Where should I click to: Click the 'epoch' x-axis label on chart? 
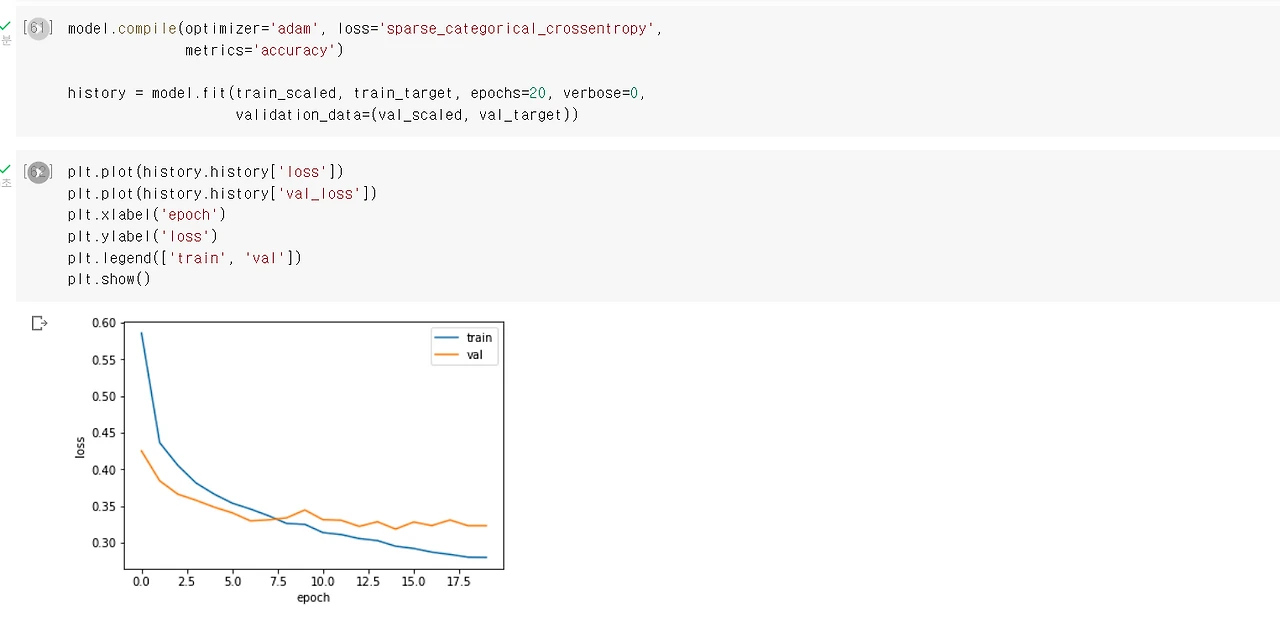(x=313, y=598)
